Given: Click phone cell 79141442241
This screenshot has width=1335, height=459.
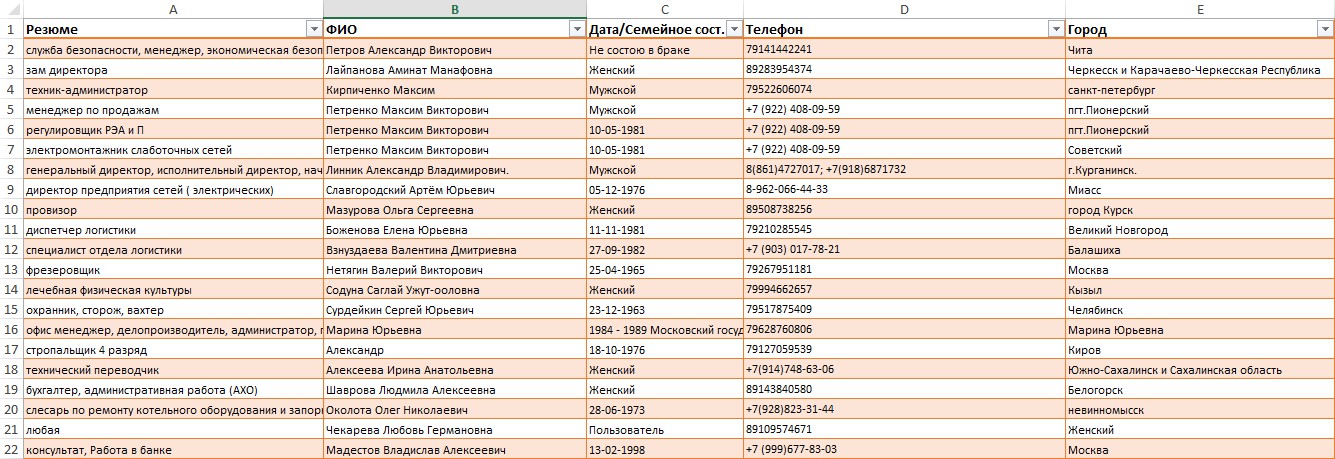Looking at the screenshot, I should point(904,49).
